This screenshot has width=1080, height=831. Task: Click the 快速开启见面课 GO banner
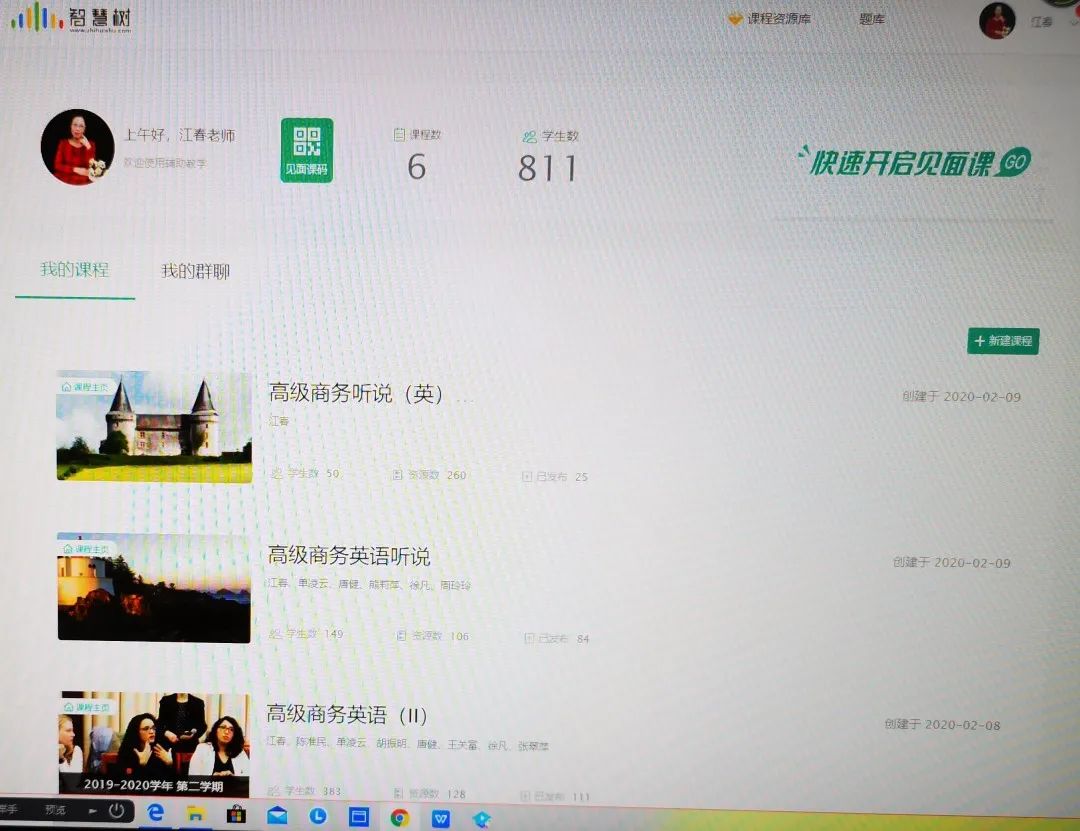(x=914, y=162)
